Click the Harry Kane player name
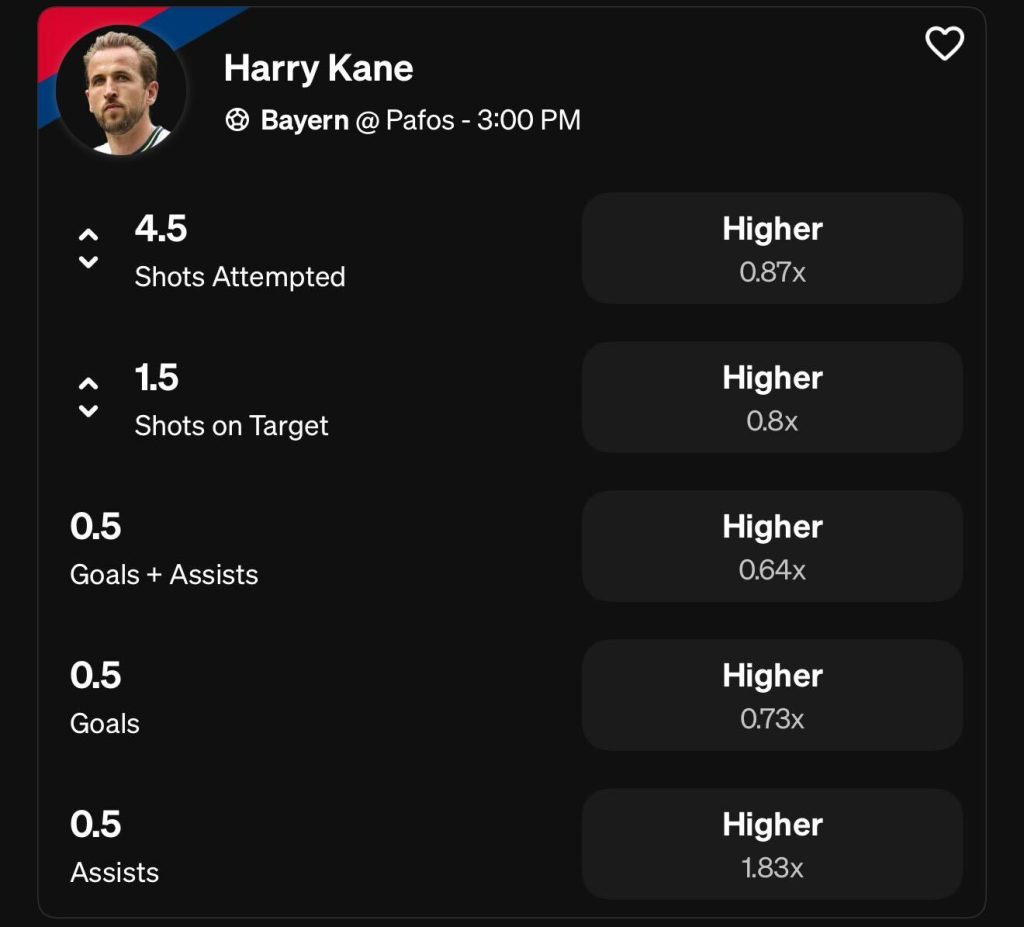This screenshot has width=1024, height=927. (318, 68)
